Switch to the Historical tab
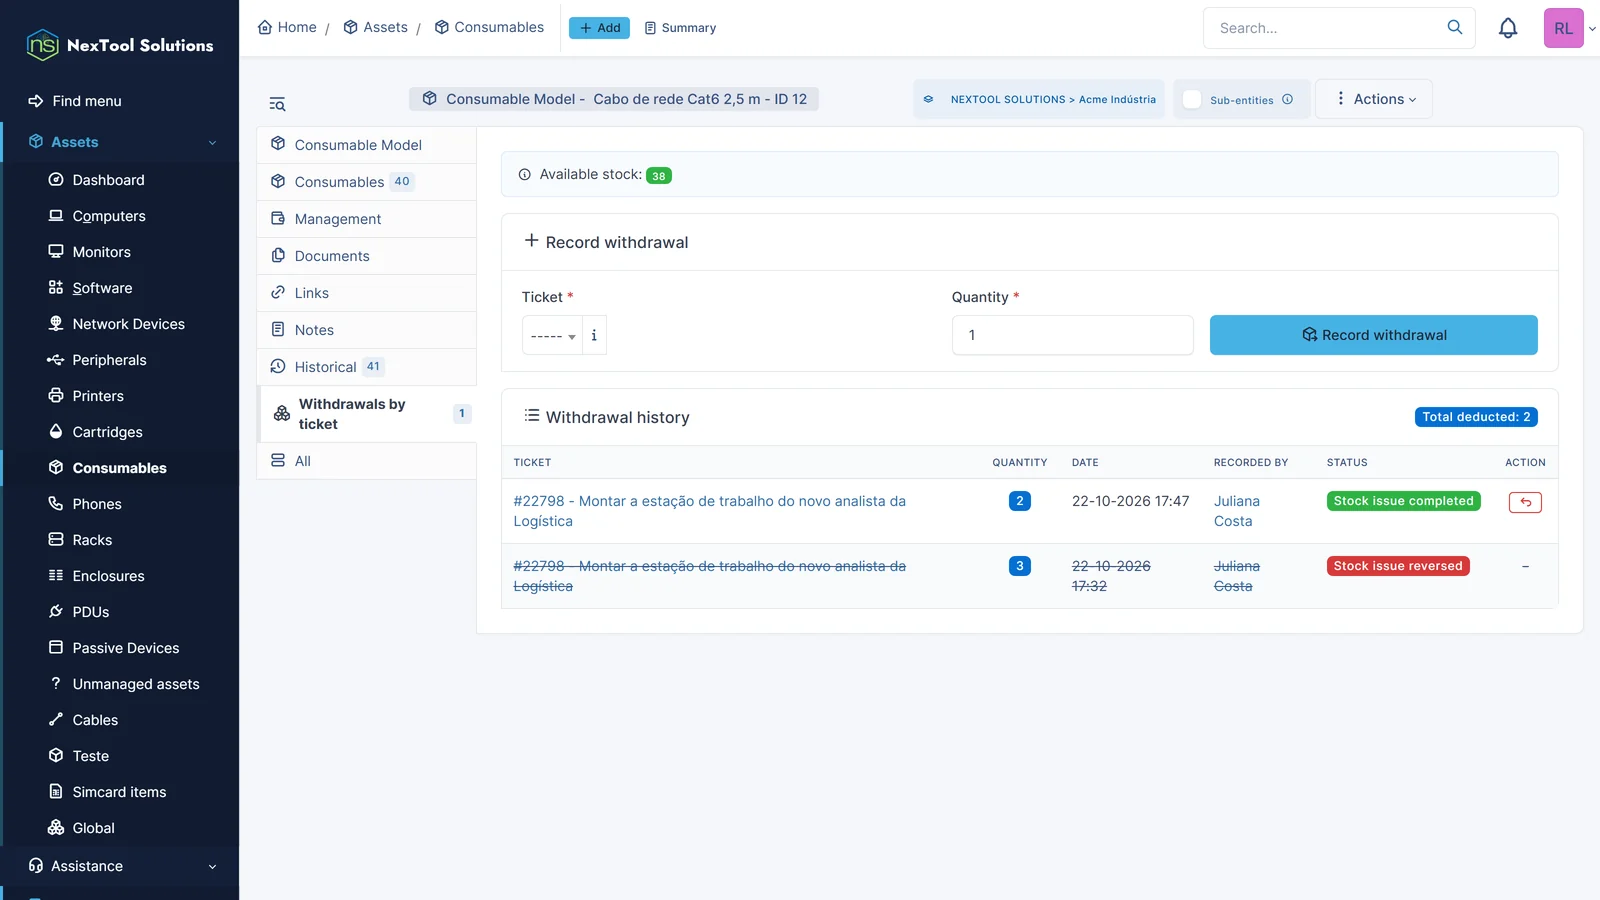 [366, 367]
